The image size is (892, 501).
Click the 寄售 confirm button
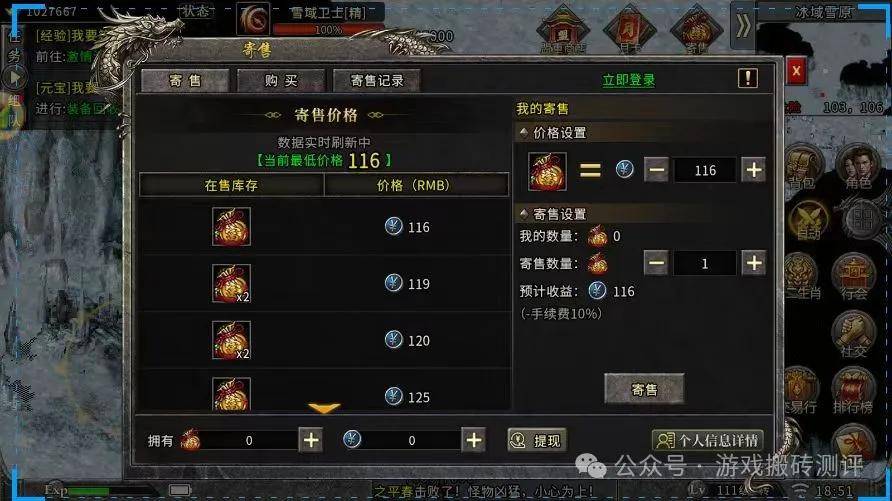644,389
